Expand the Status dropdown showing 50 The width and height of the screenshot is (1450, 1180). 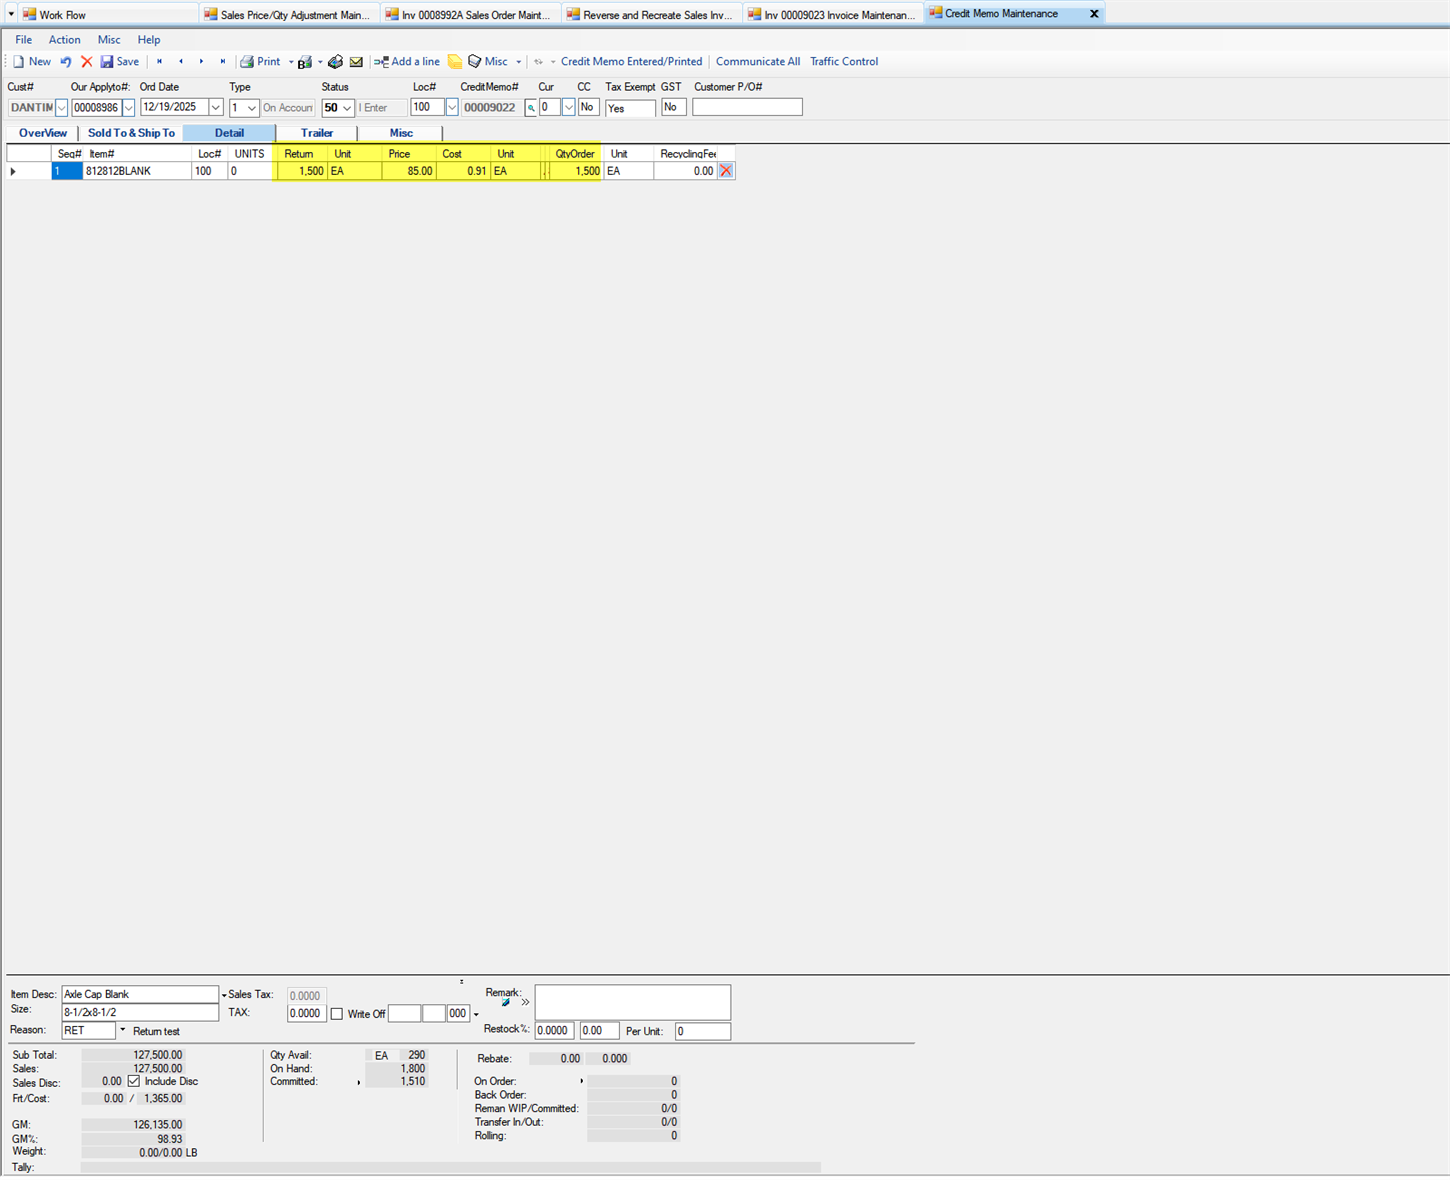click(x=346, y=107)
